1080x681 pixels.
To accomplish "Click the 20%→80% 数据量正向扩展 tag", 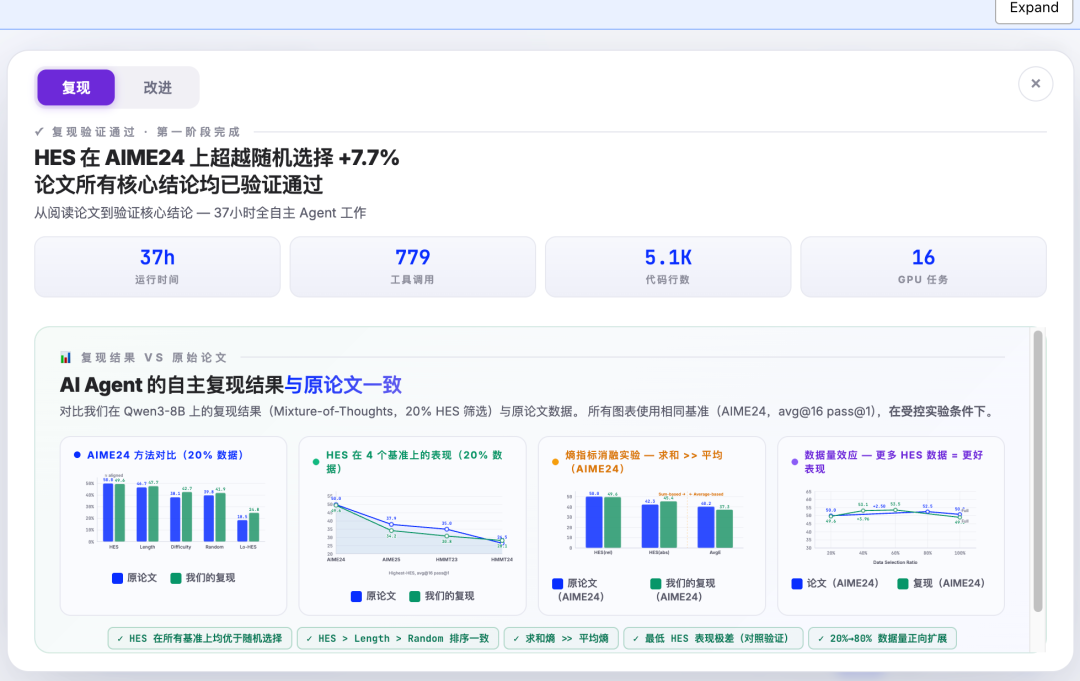I will pyautogui.click(x=882, y=638).
